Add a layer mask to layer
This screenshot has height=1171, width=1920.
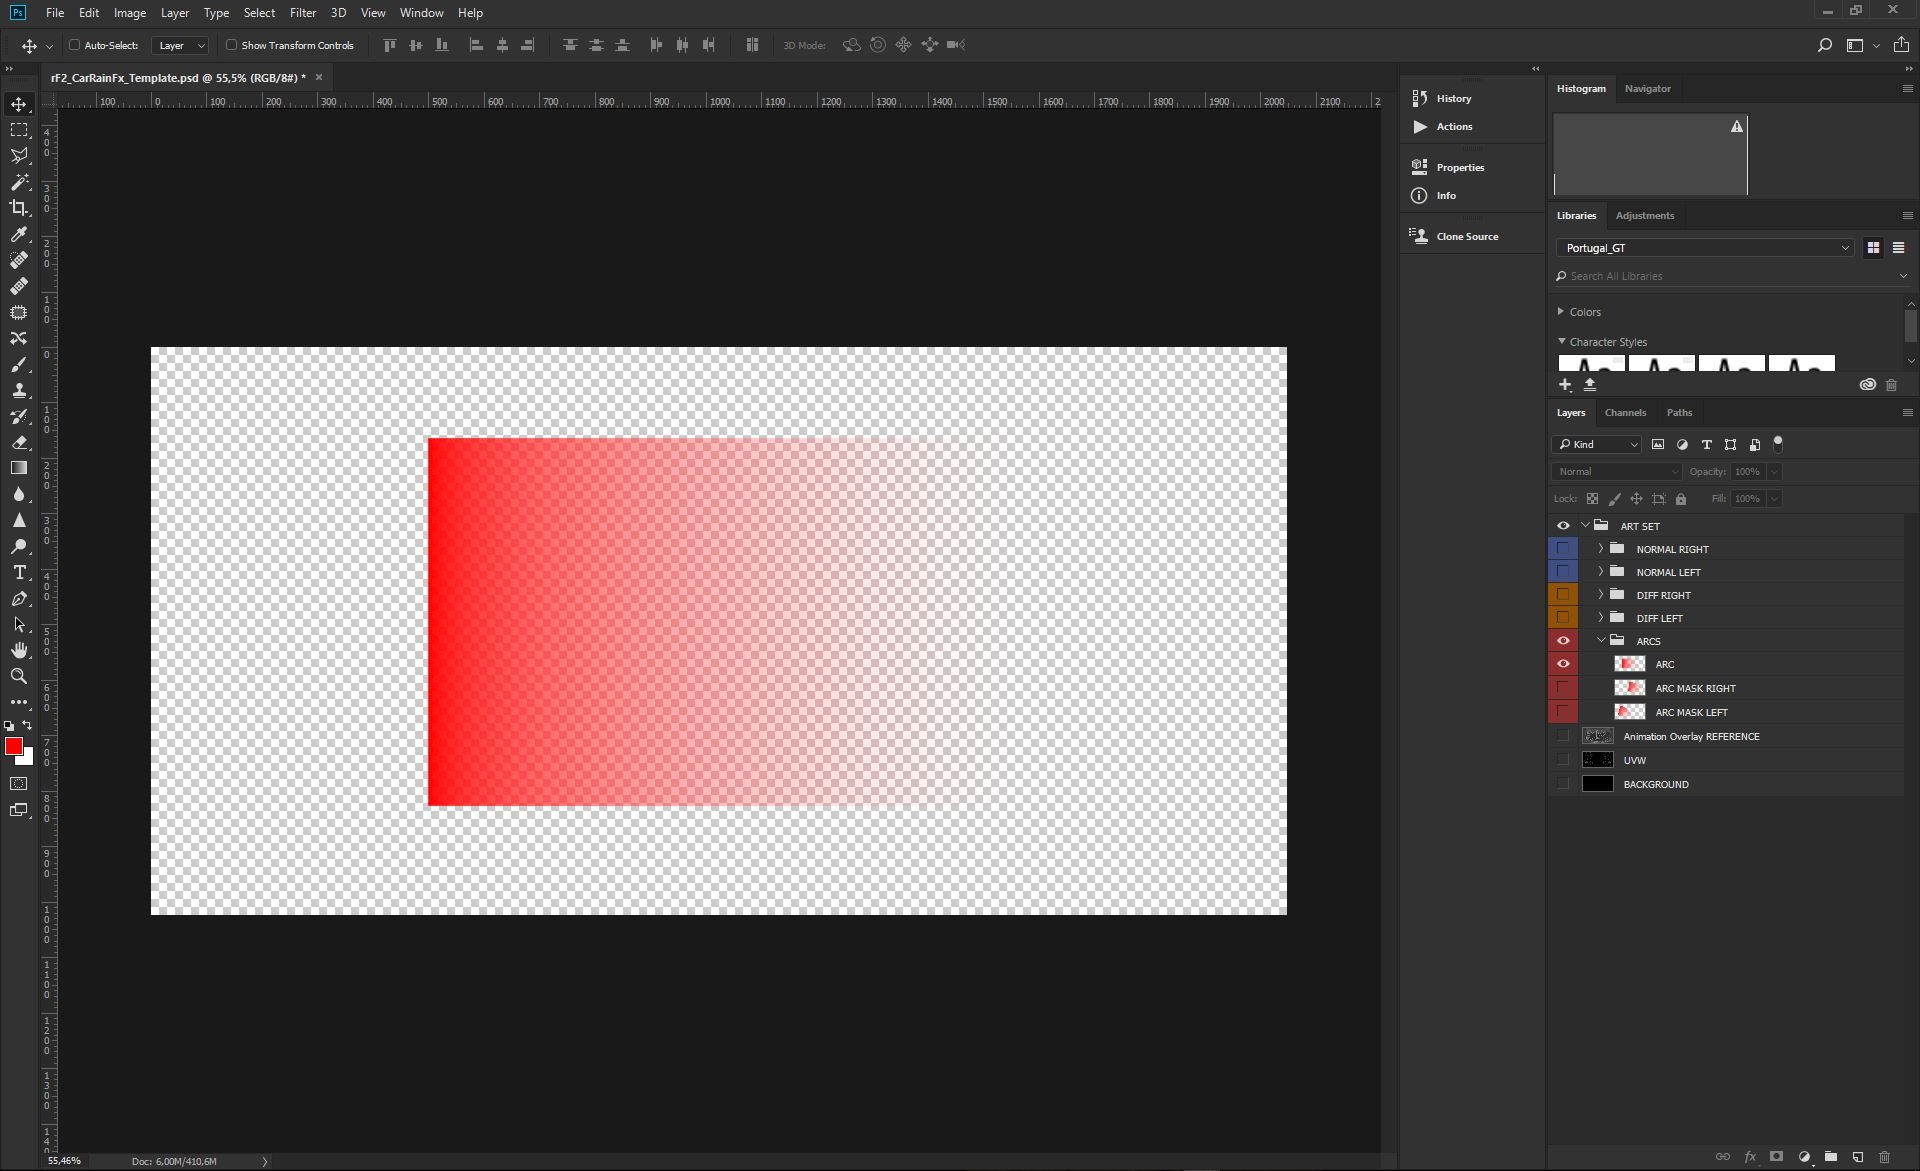point(1777,1157)
